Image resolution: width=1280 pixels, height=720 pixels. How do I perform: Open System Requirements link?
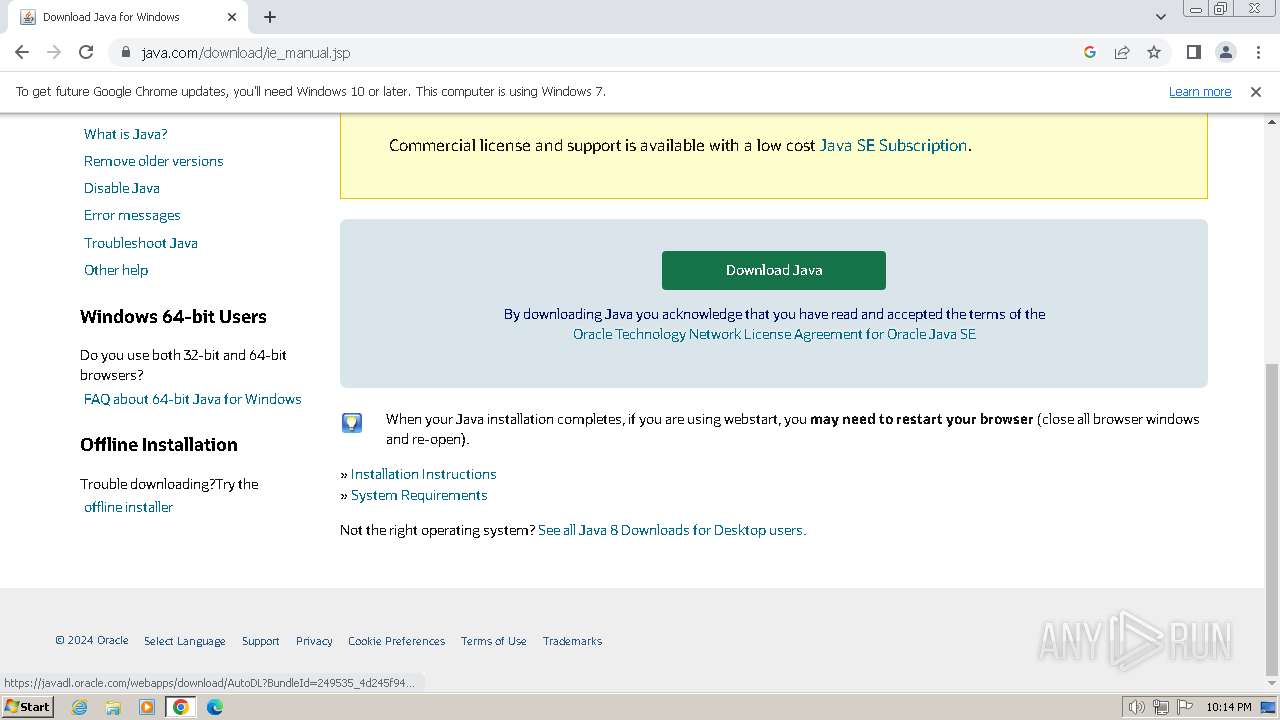tap(419, 495)
